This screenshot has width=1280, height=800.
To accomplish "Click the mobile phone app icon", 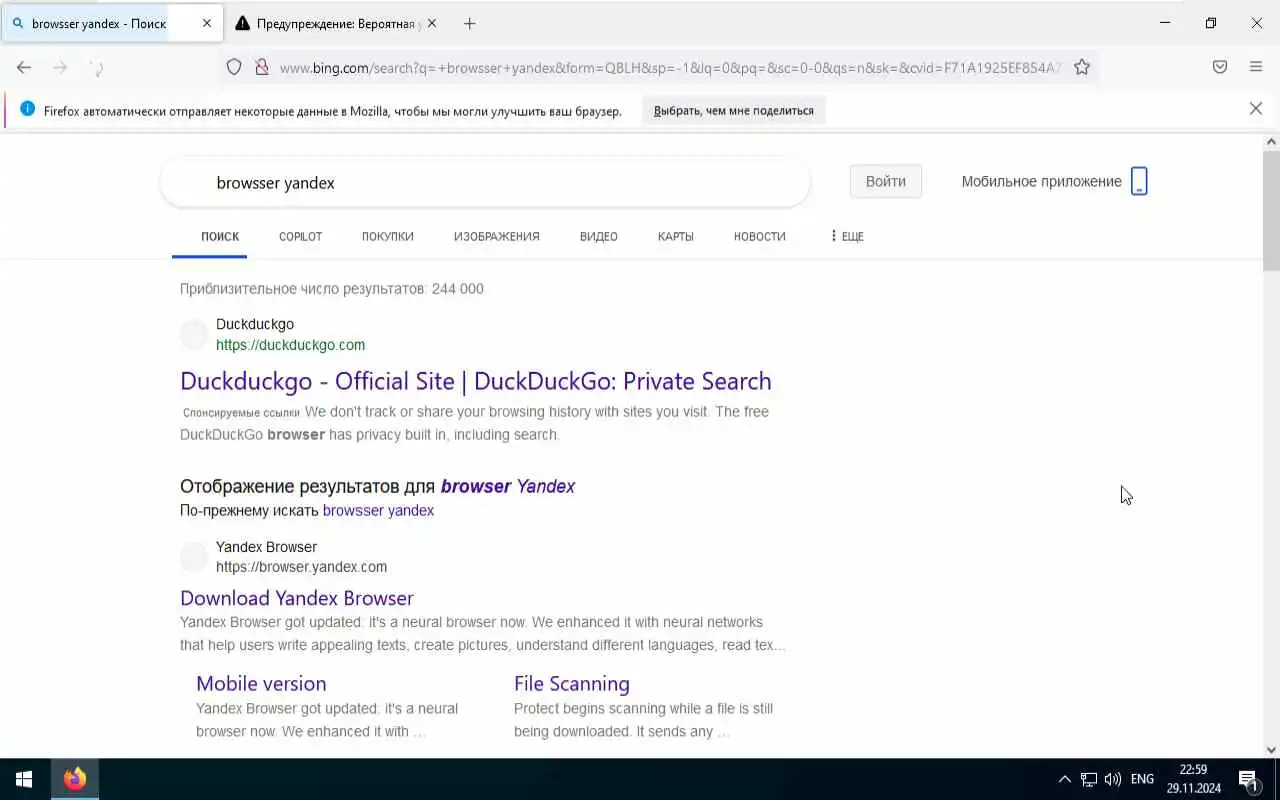I will [x=1139, y=181].
